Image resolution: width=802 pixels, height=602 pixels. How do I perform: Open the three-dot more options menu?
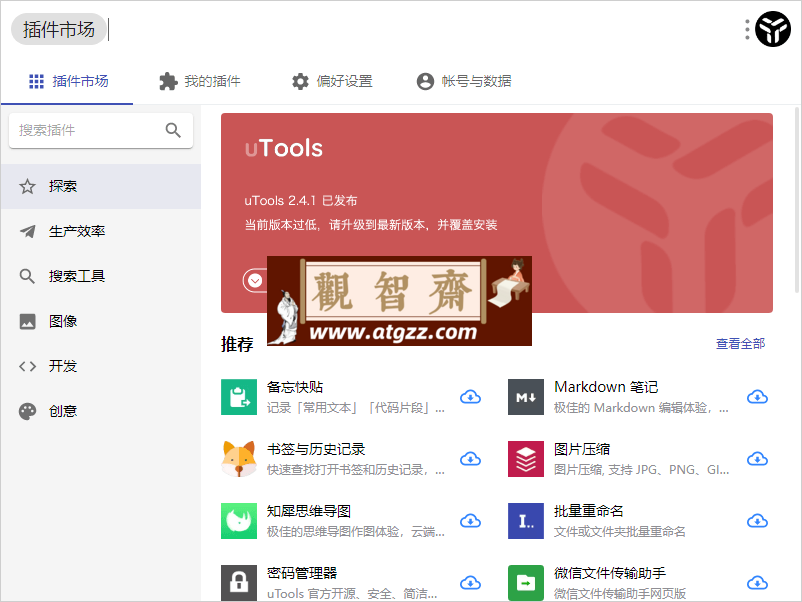click(x=747, y=29)
